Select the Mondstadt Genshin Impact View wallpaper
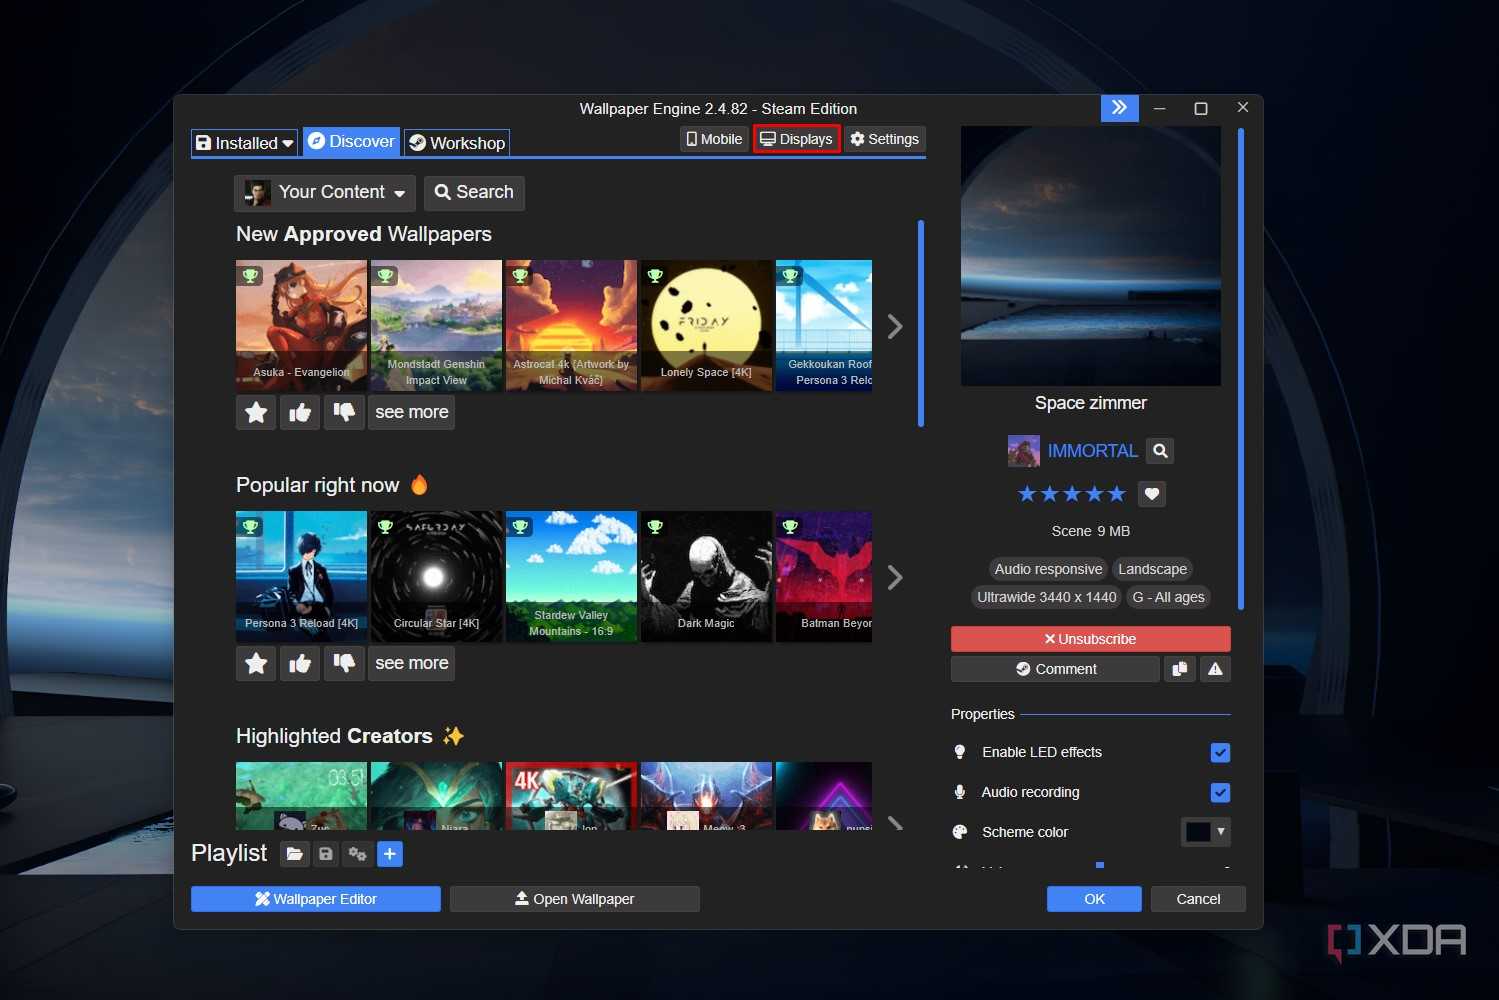This screenshot has height=1000, width=1499. point(436,325)
